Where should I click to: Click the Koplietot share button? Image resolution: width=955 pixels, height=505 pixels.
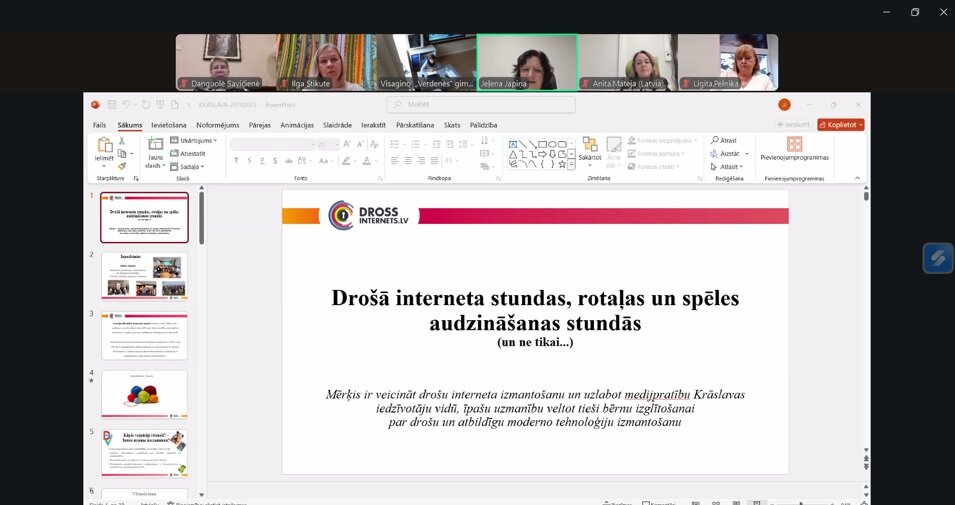(x=840, y=125)
